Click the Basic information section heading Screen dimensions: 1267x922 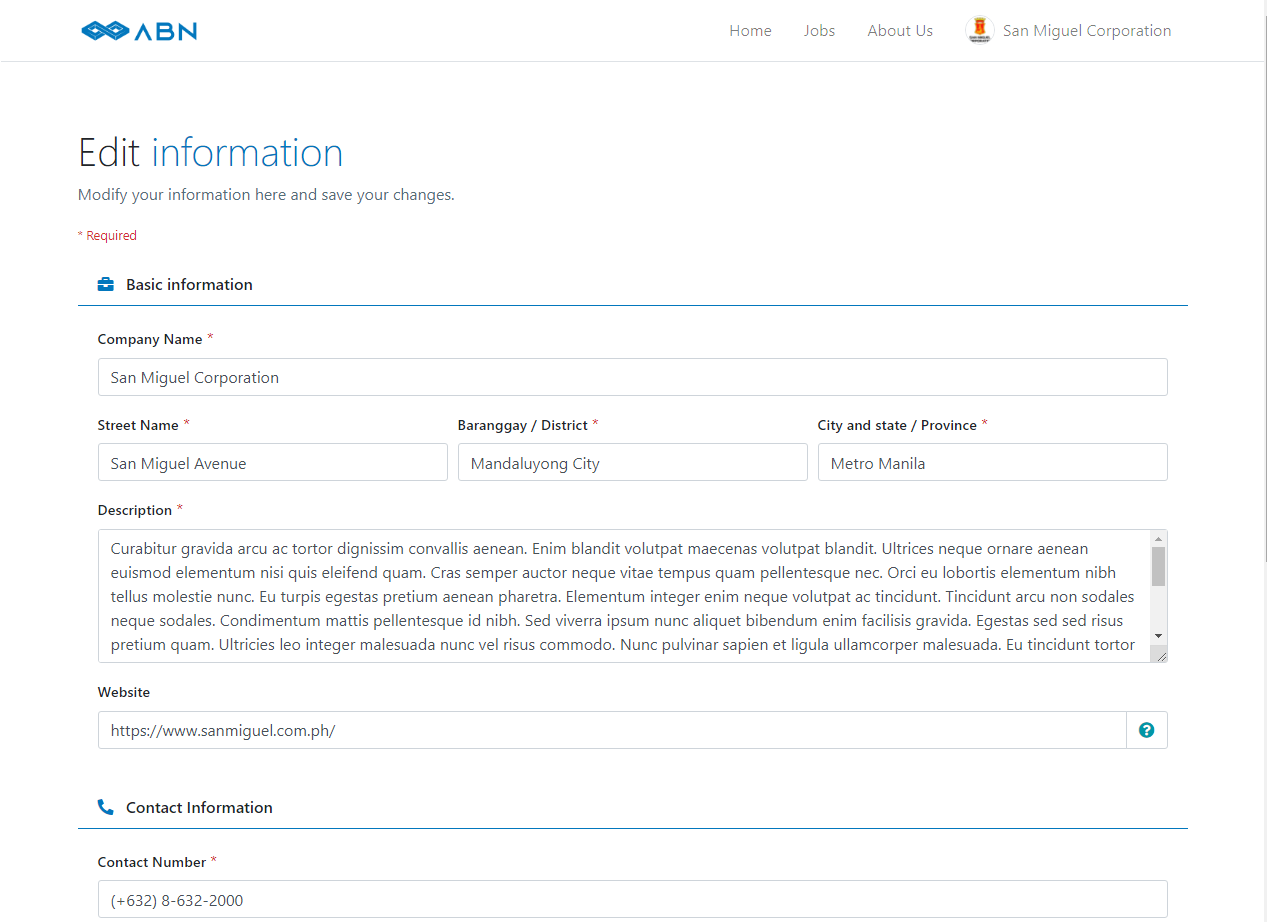189,285
